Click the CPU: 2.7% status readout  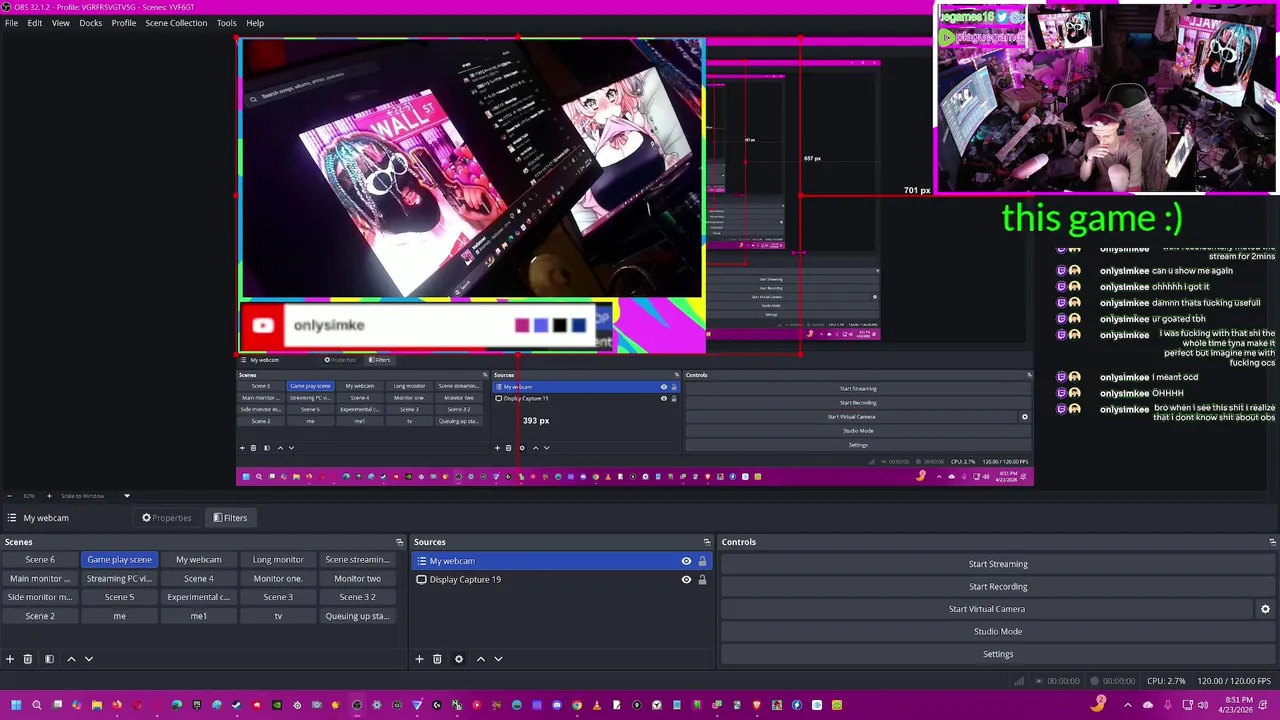[1166, 681]
